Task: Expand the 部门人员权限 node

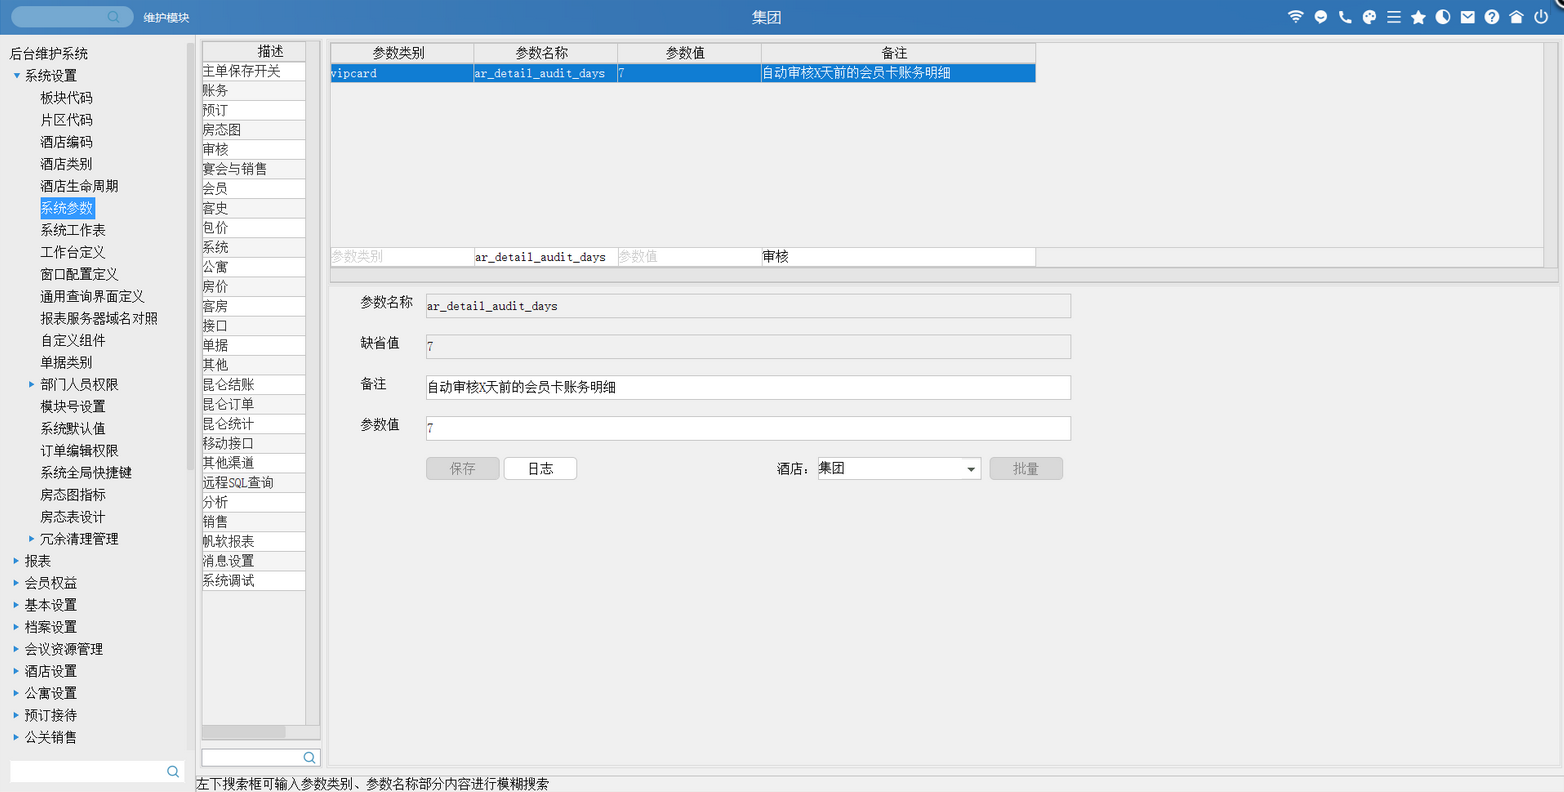Action: 32,384
